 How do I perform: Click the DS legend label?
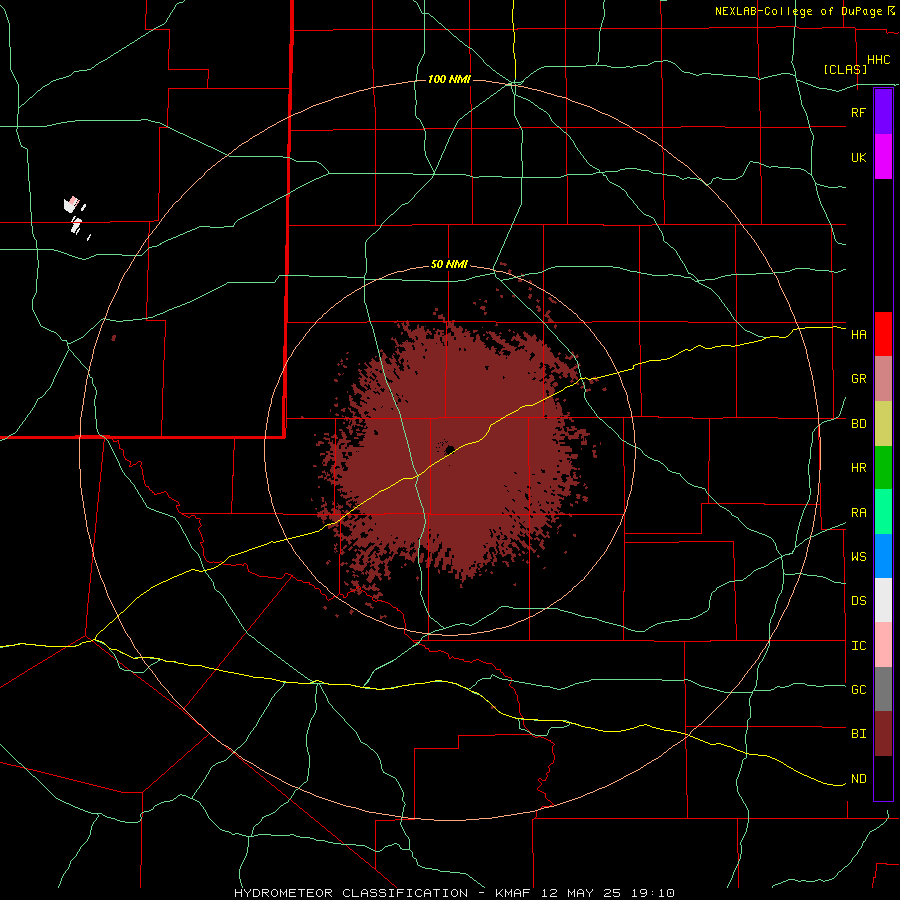[858, 601]
